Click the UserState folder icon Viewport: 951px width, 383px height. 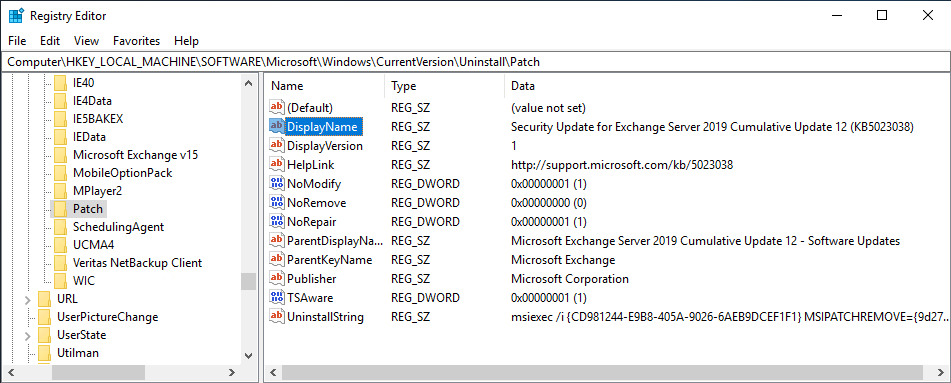(x=44, y=335)
